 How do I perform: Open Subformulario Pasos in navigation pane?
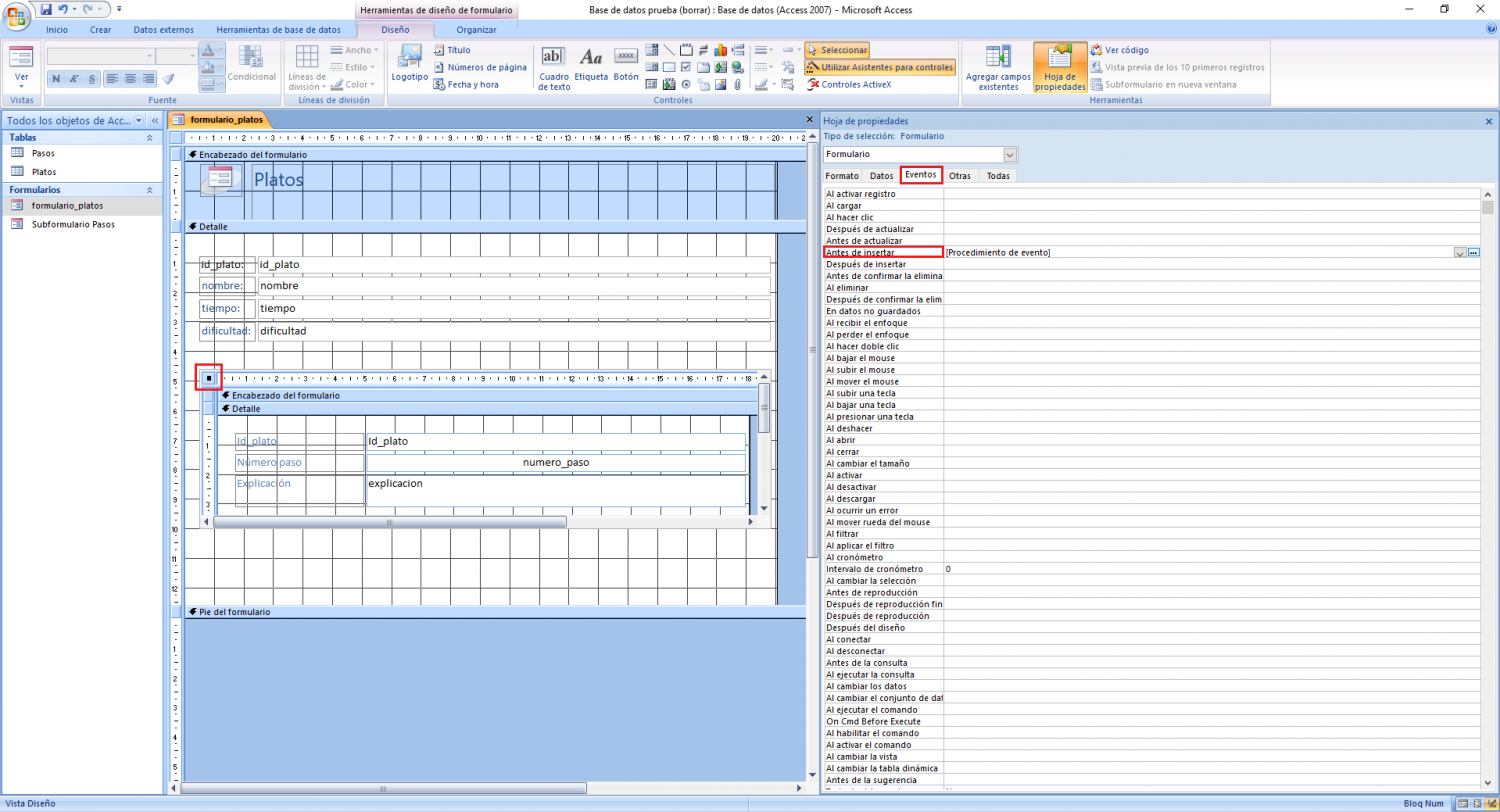click(73, 224)
